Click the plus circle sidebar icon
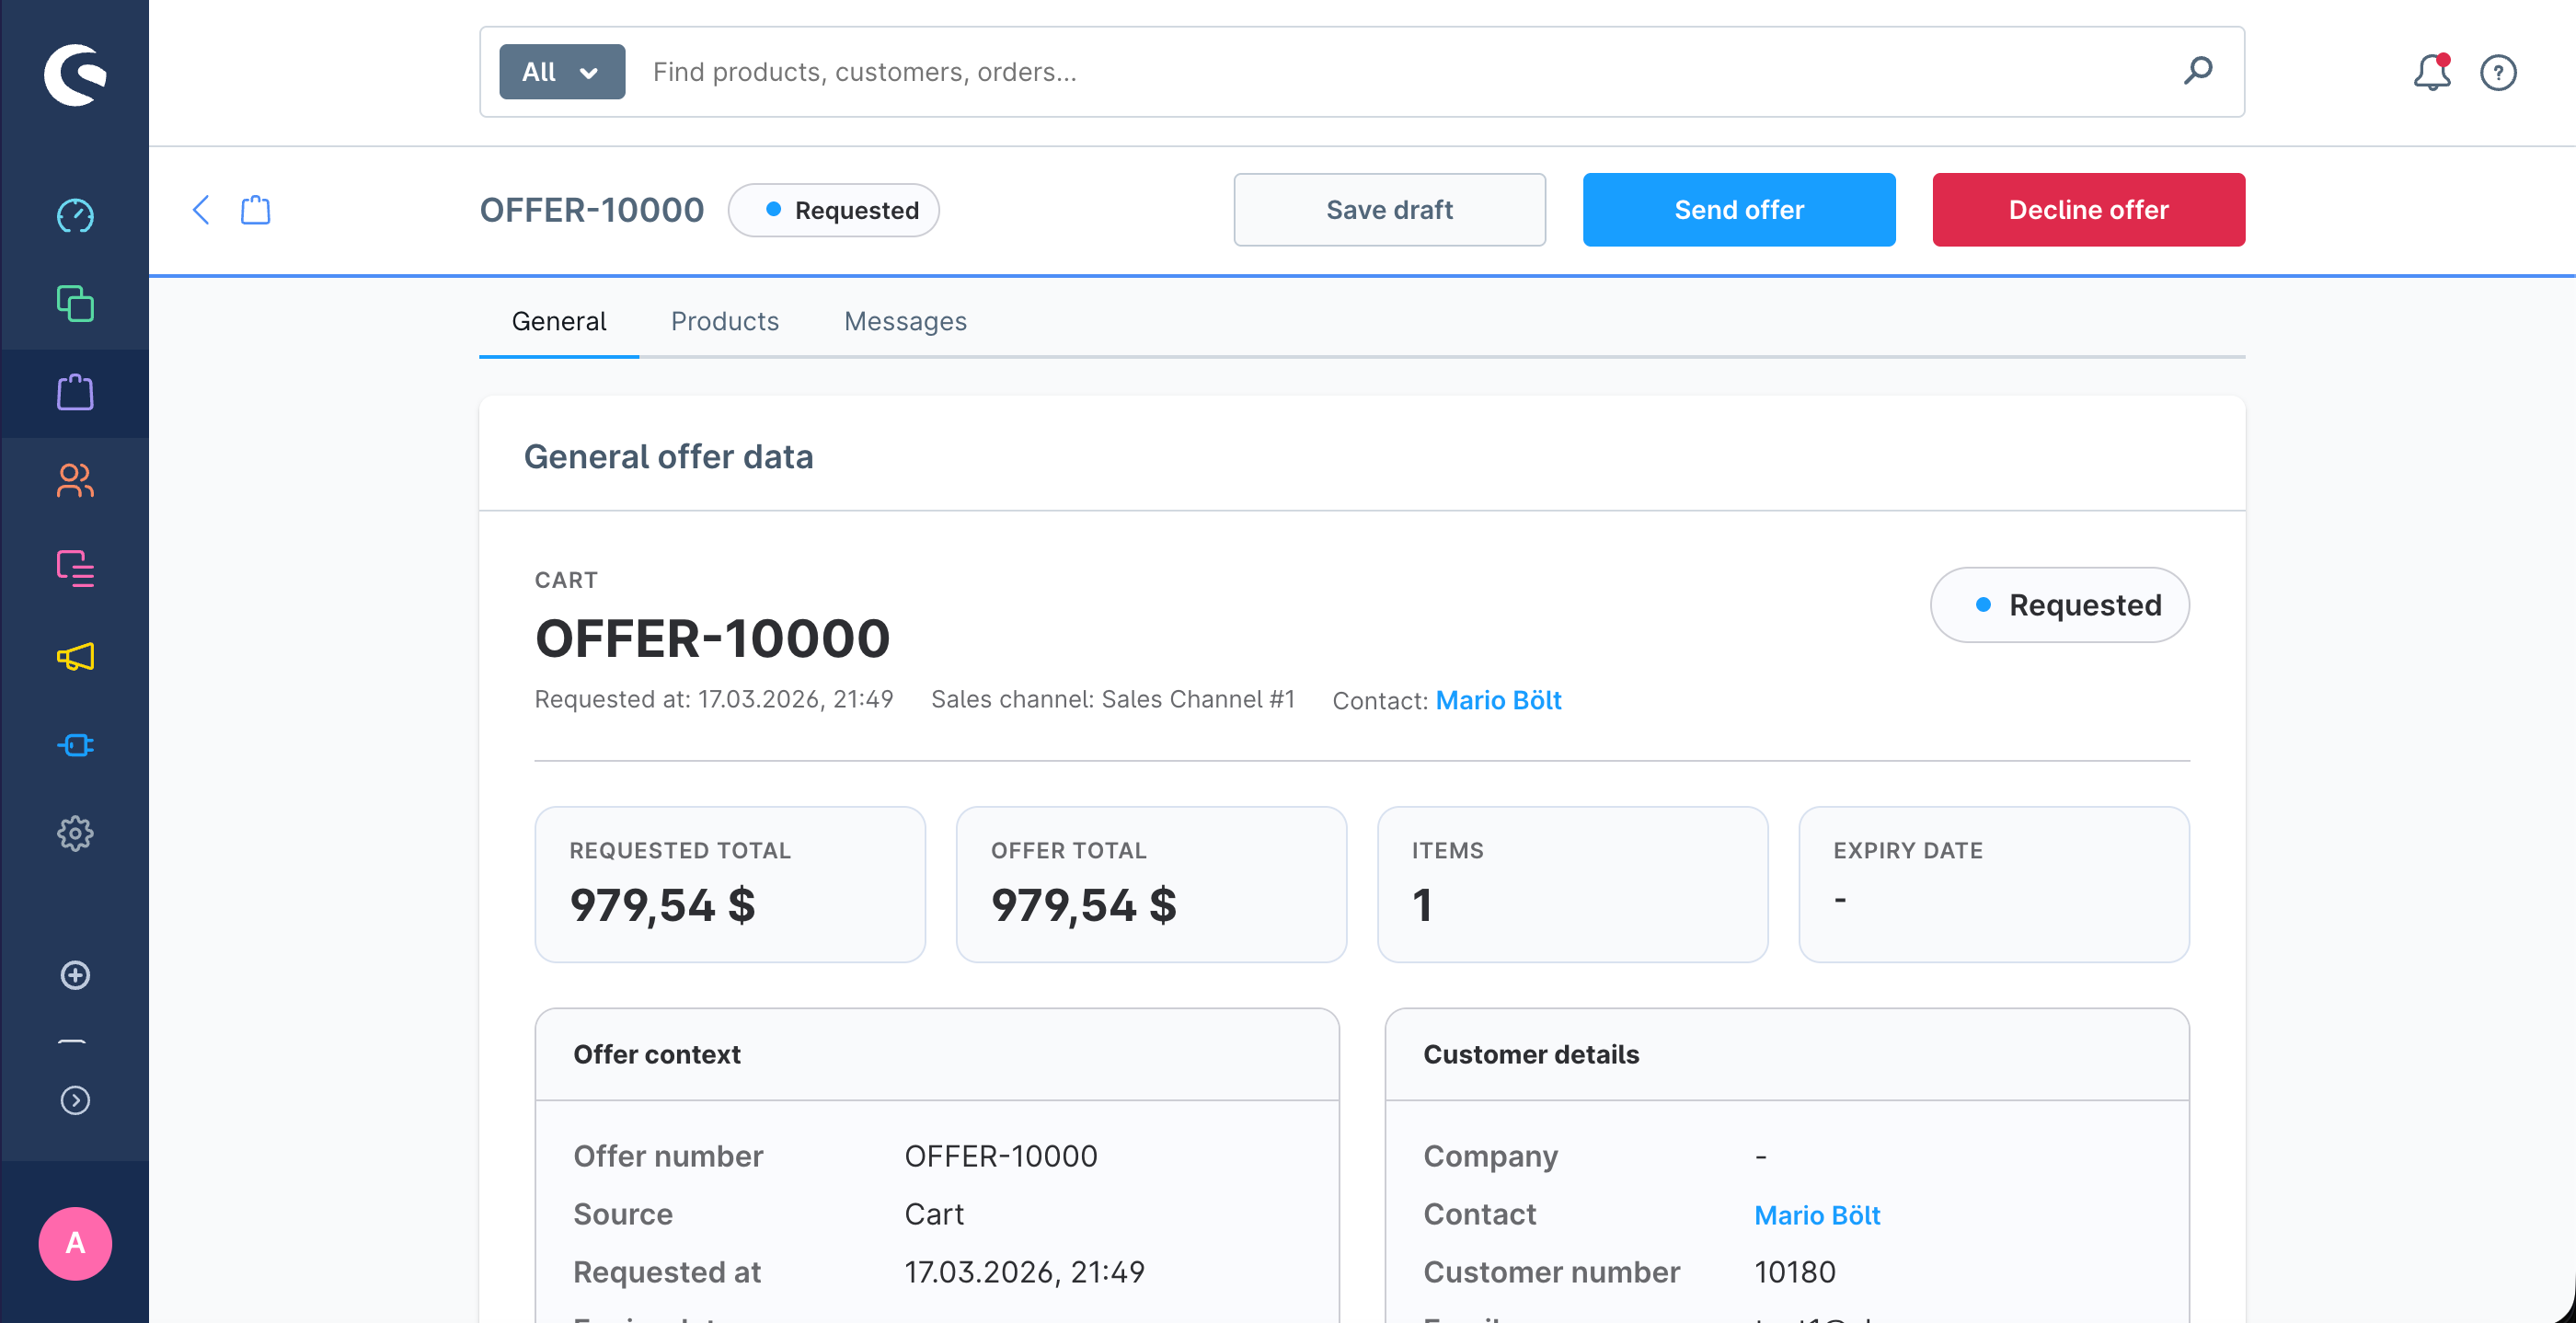Screen dimensions: 2576x1323 [x=75, y=975]
